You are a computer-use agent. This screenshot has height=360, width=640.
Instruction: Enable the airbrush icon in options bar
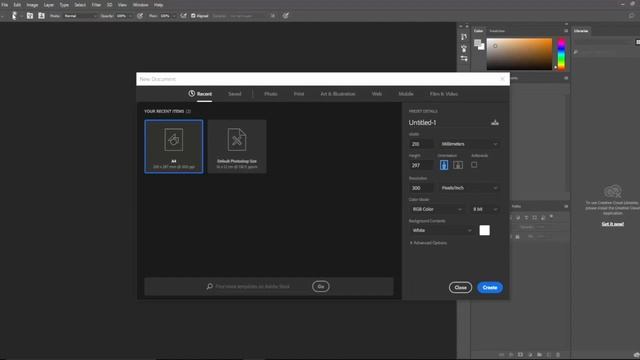point(183,16)
